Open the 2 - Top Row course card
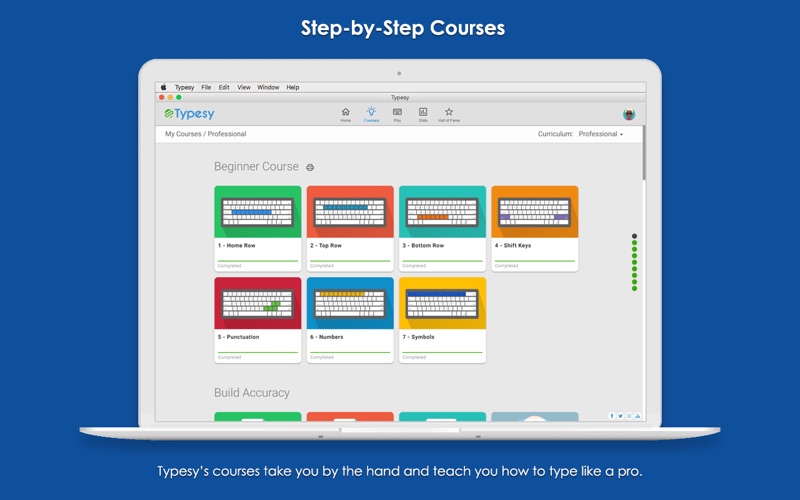 point(350,228)
